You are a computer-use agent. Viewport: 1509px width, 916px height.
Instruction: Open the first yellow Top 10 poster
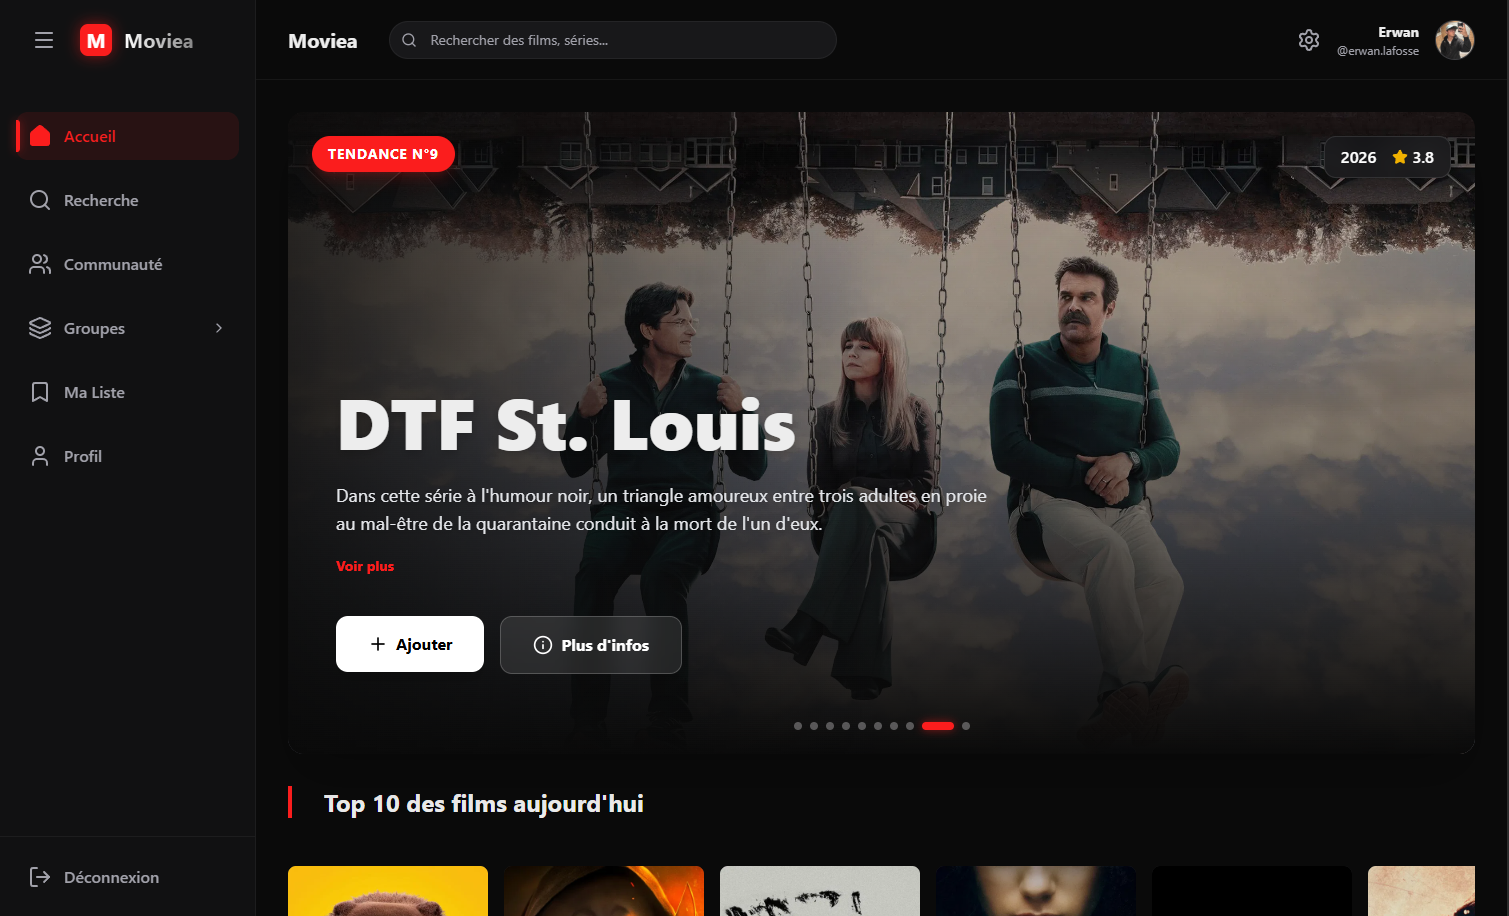pos(388,890)
